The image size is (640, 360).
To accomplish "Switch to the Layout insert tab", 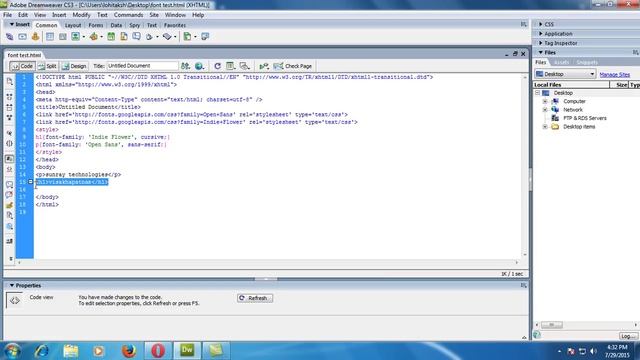I will 73,25.
